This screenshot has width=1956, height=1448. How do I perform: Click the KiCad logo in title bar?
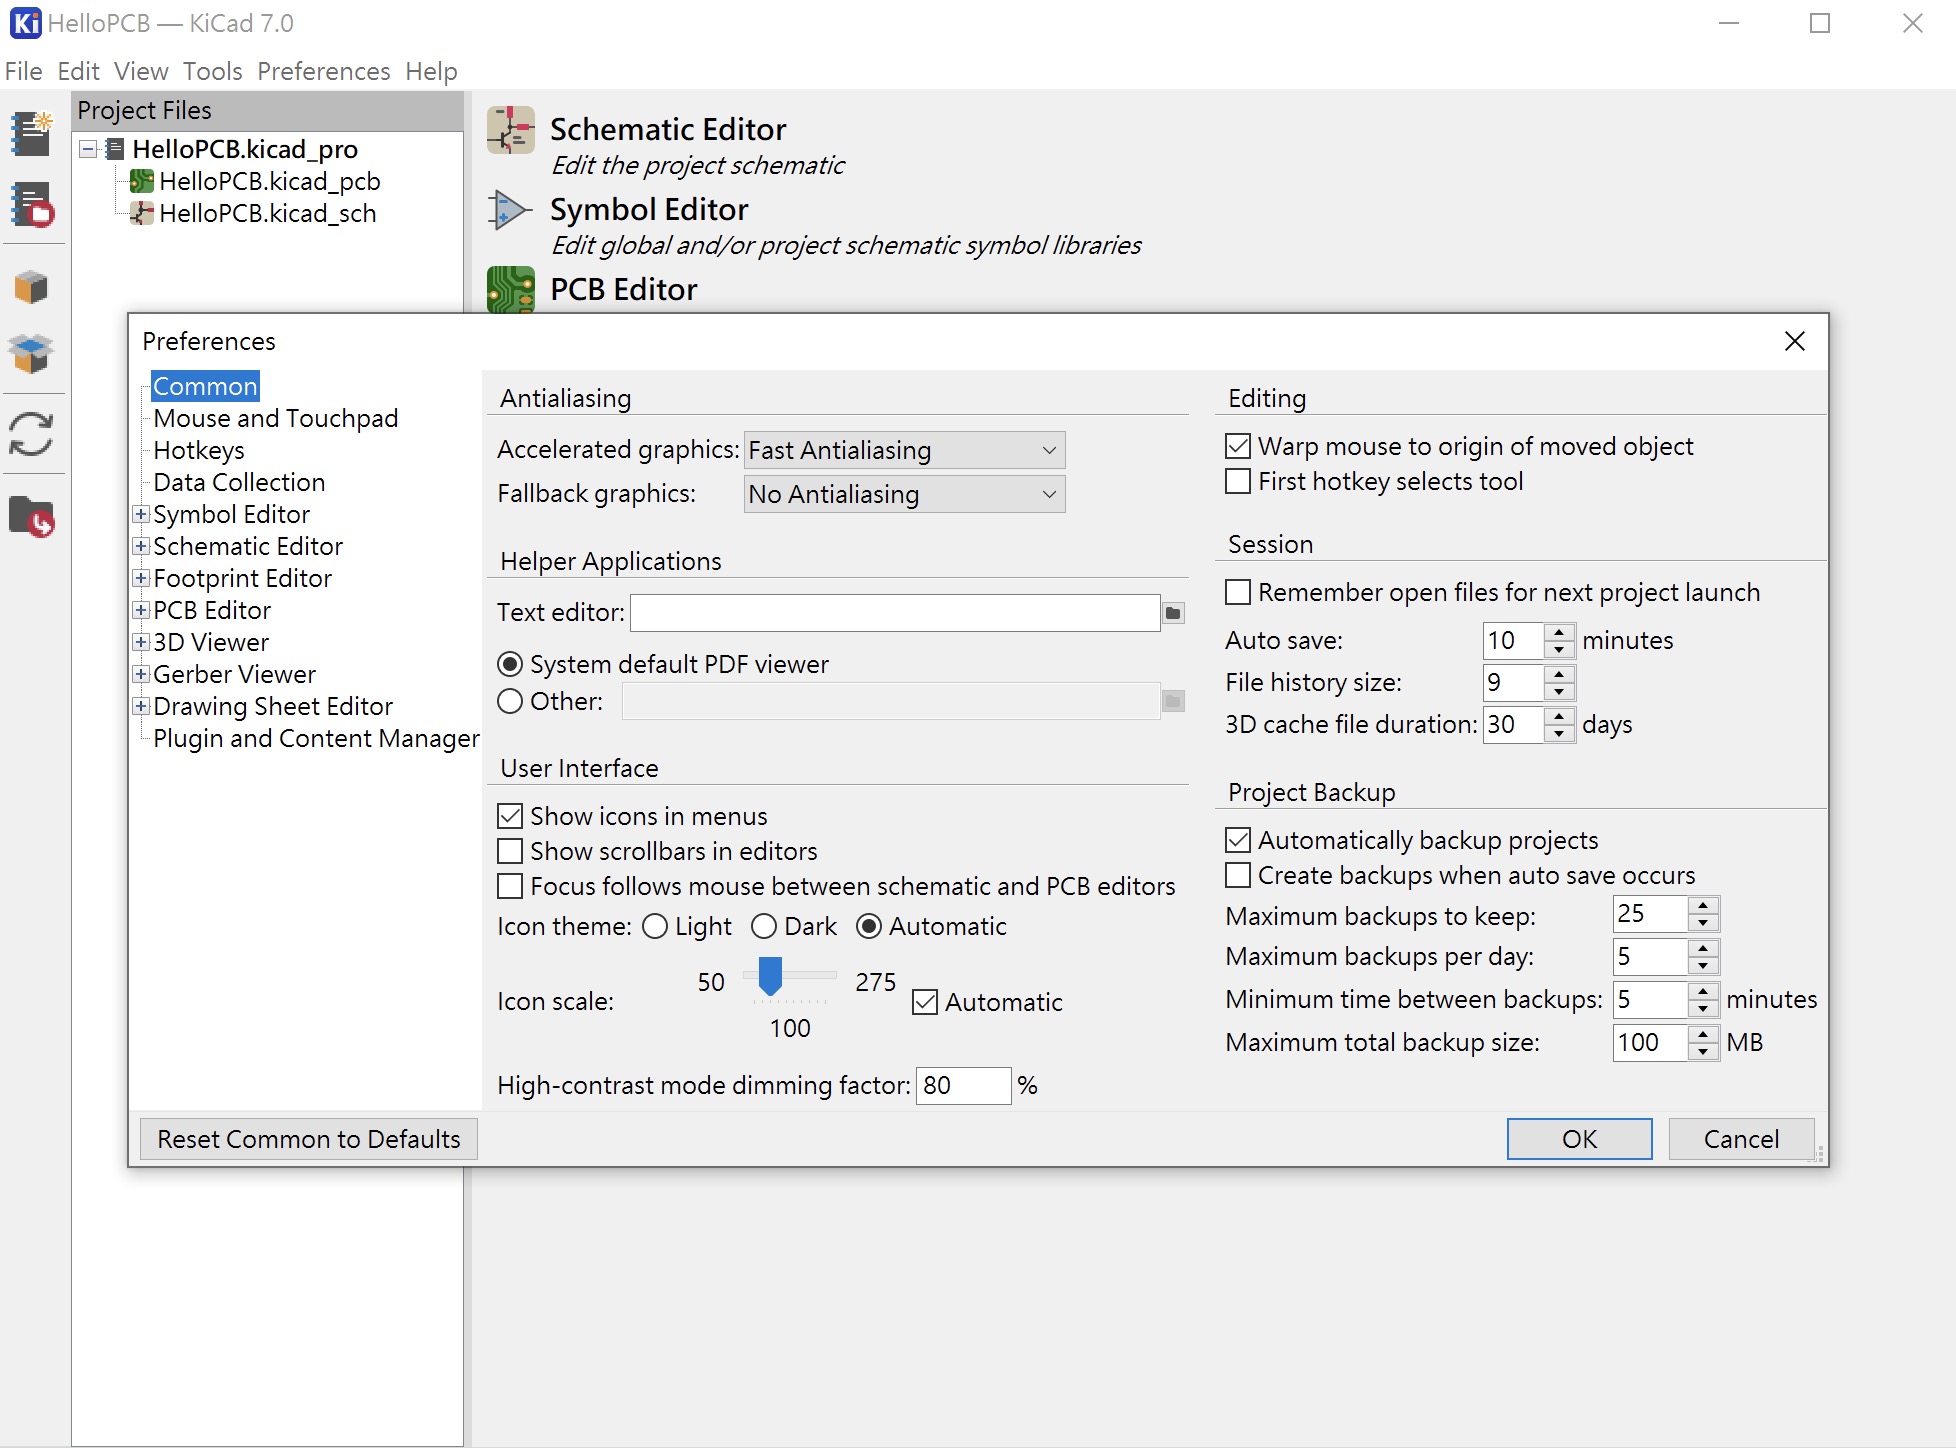click(25, 23)
